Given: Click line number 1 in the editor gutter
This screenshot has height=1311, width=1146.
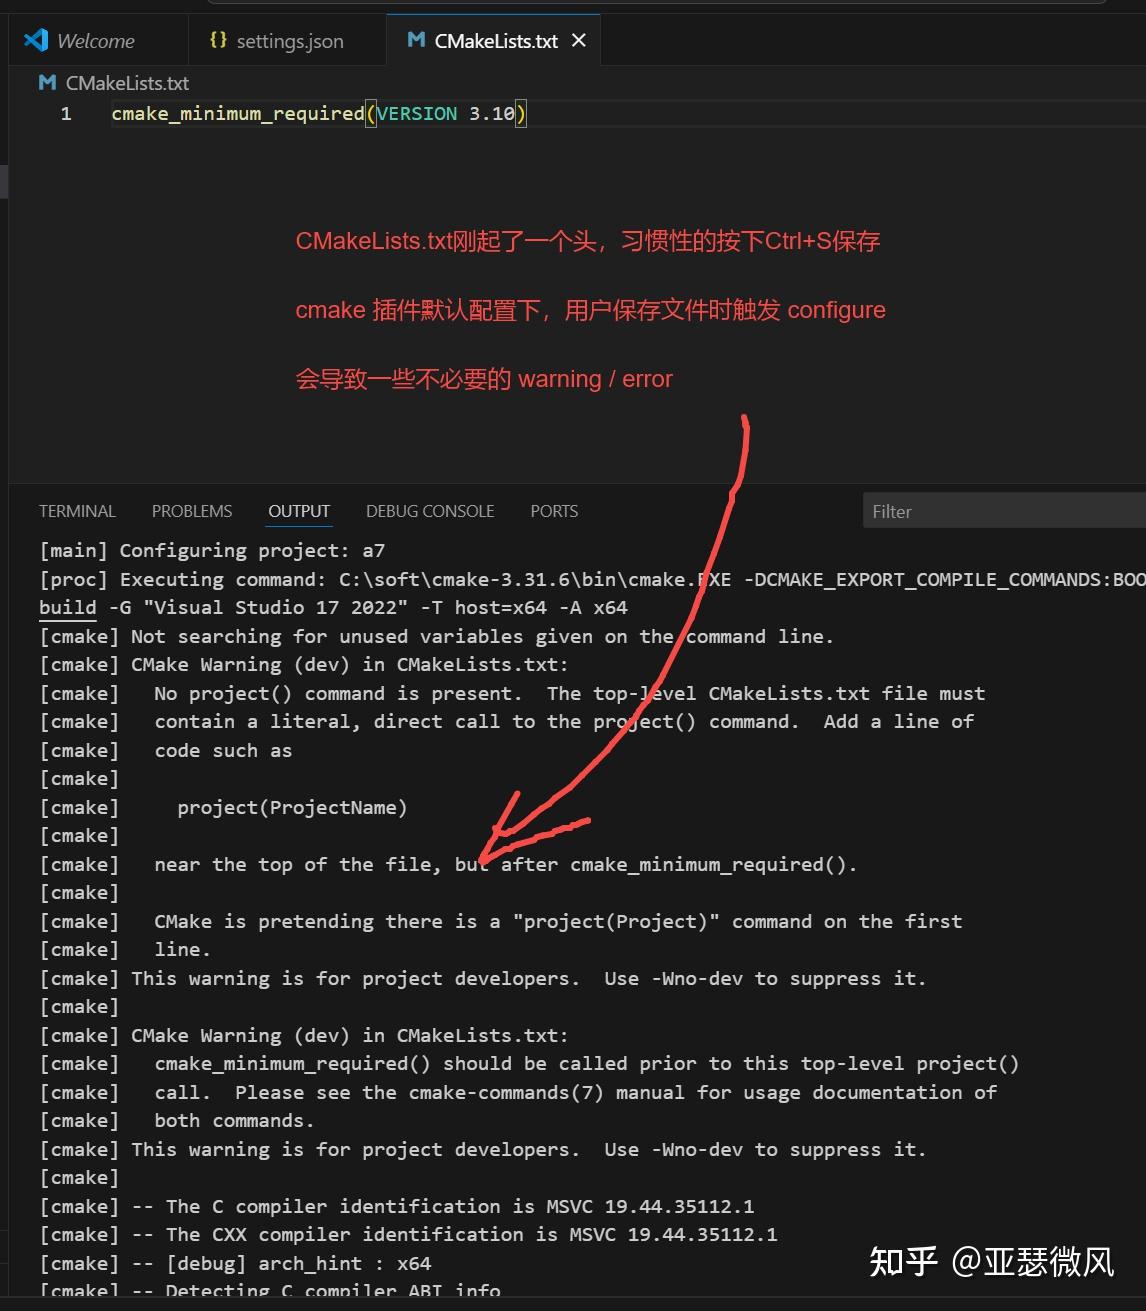Looking at the screenshot, I should click(66, 113).
